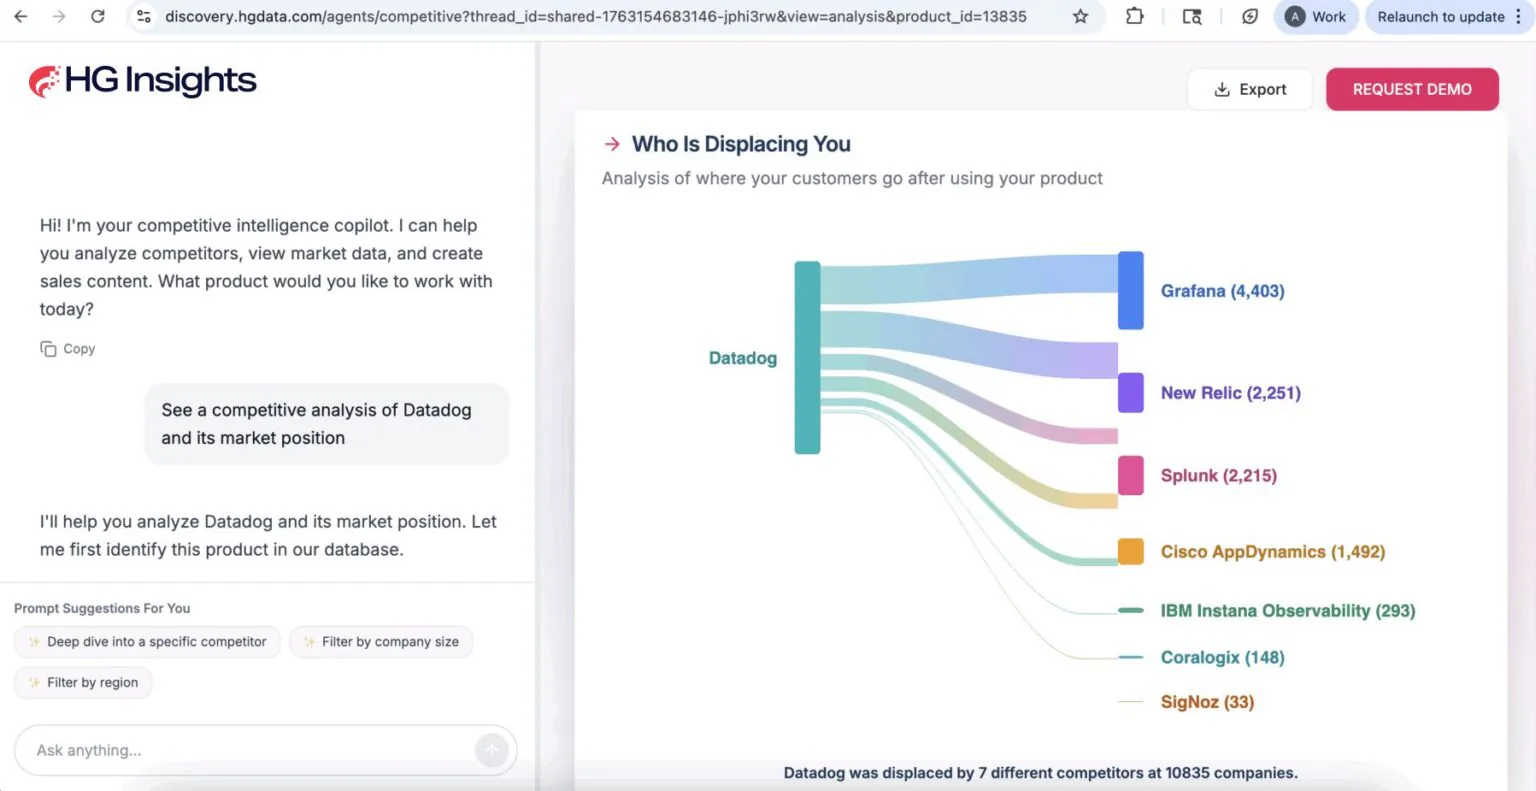Click the Ask anything input field
The width and height of the screenshot is (1536, 791).
click(x=250, y=750)
